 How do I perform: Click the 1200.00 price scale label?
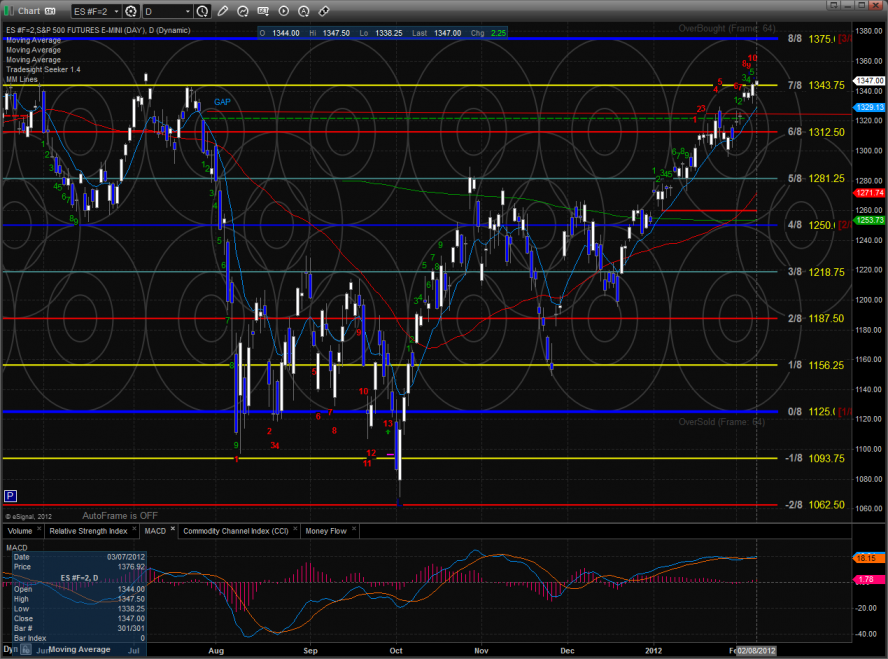click(869, 300)
